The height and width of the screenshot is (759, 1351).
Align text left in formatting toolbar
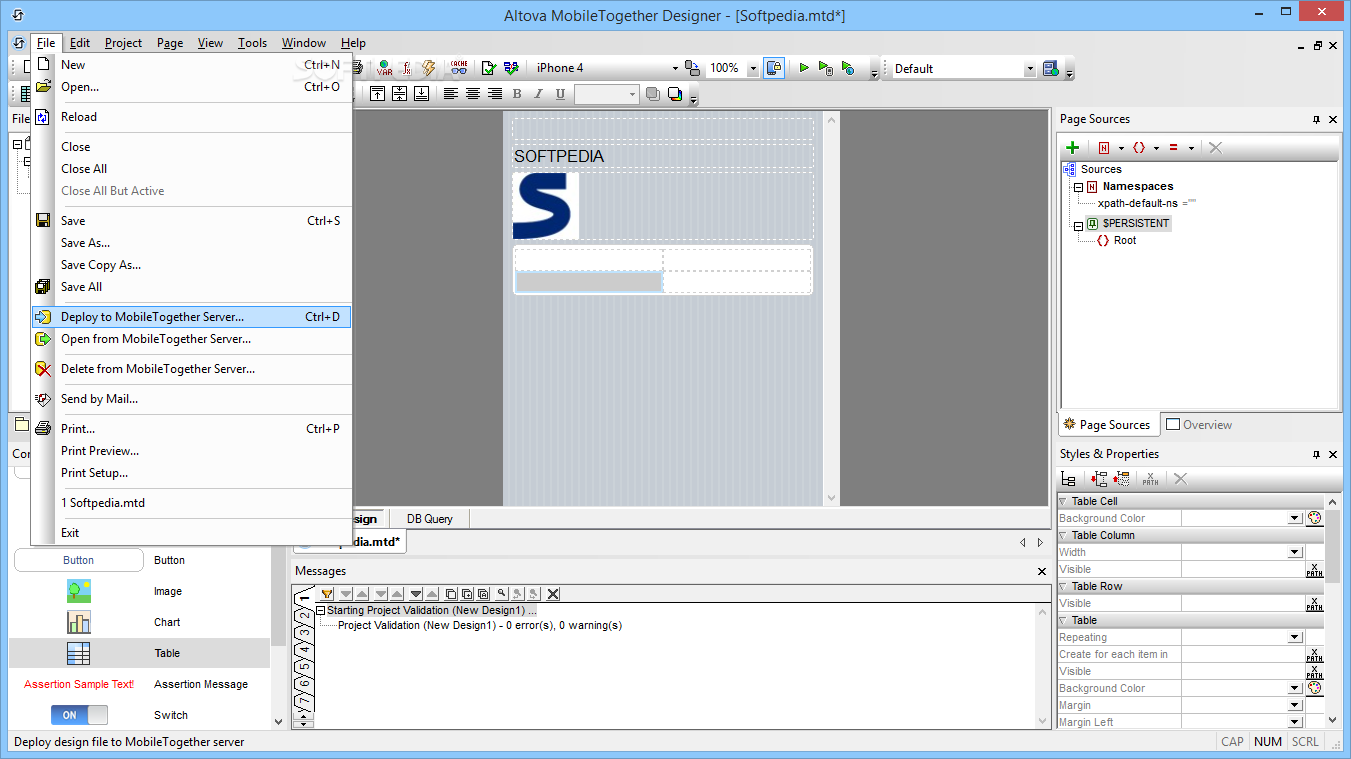pyautogui.click(x=451, y=94)
